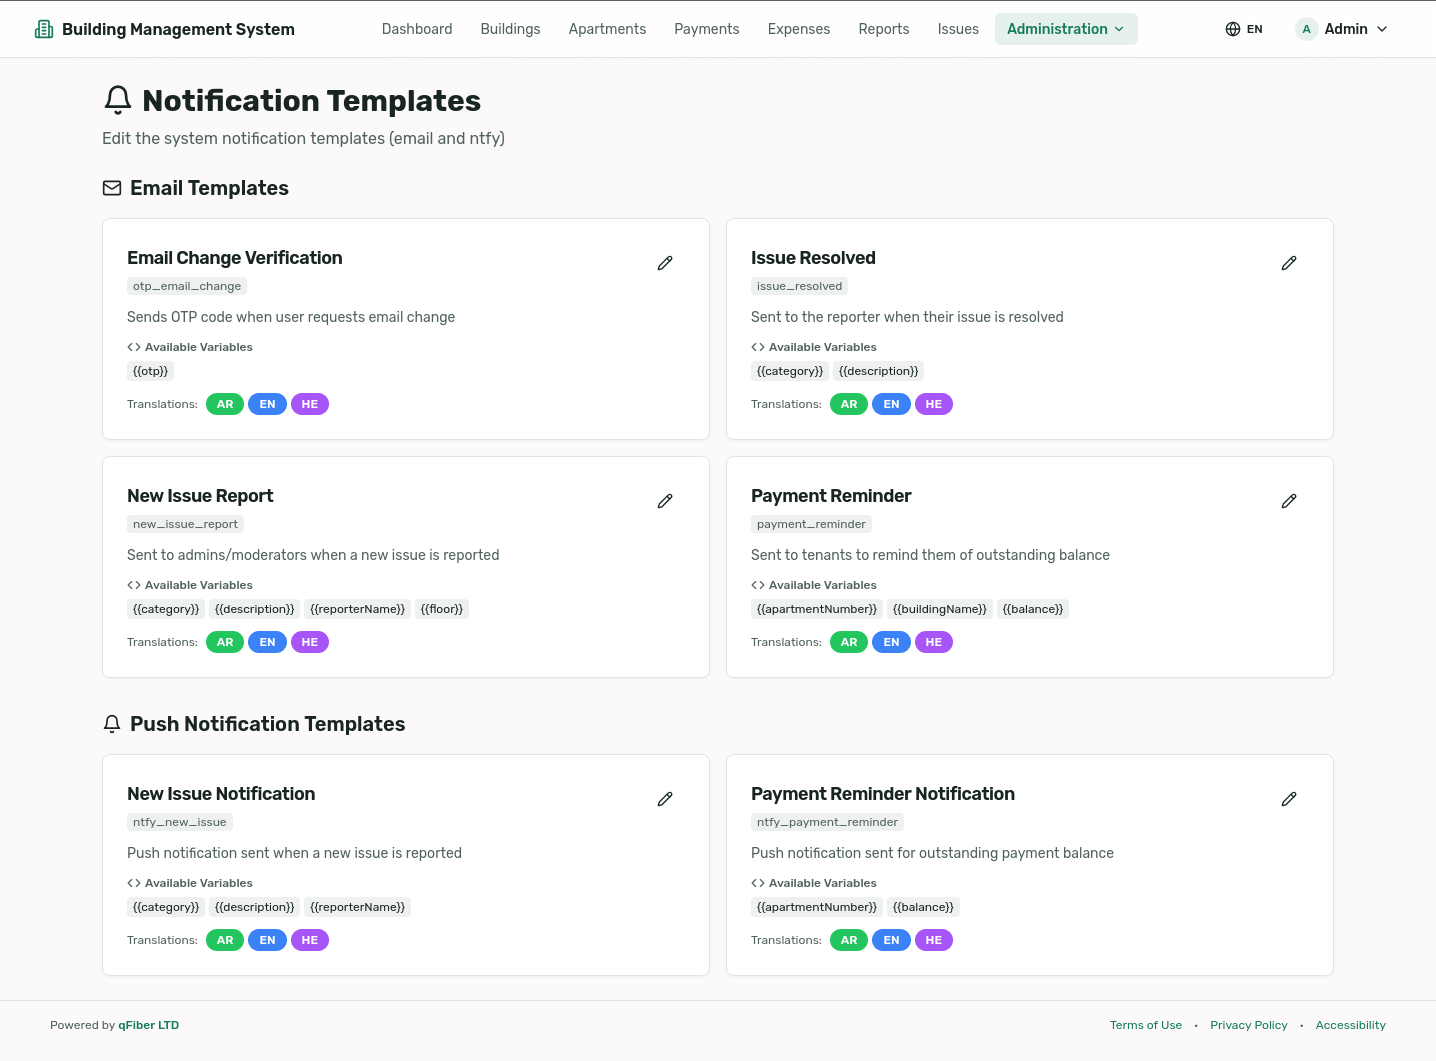1436x1061 pixels.
Task: Open the Payment Reminder edit pencil
Action: pyautogui.click(x=1289, y=501)
